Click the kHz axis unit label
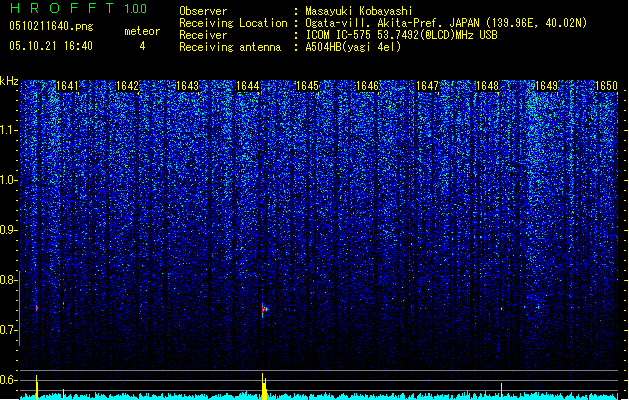Screen dimensions: 629x400 (x=9, y=81)
